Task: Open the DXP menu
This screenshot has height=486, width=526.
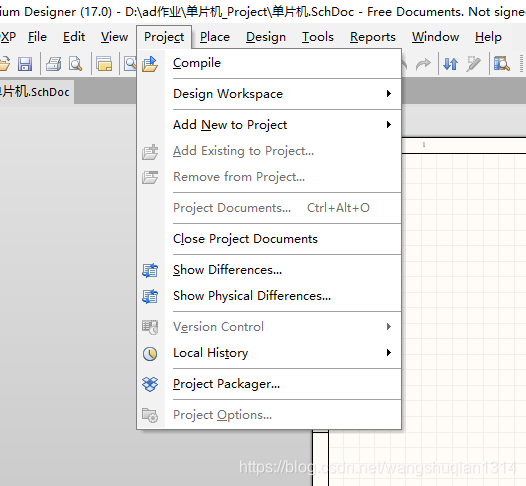Action: coord(7,37)
